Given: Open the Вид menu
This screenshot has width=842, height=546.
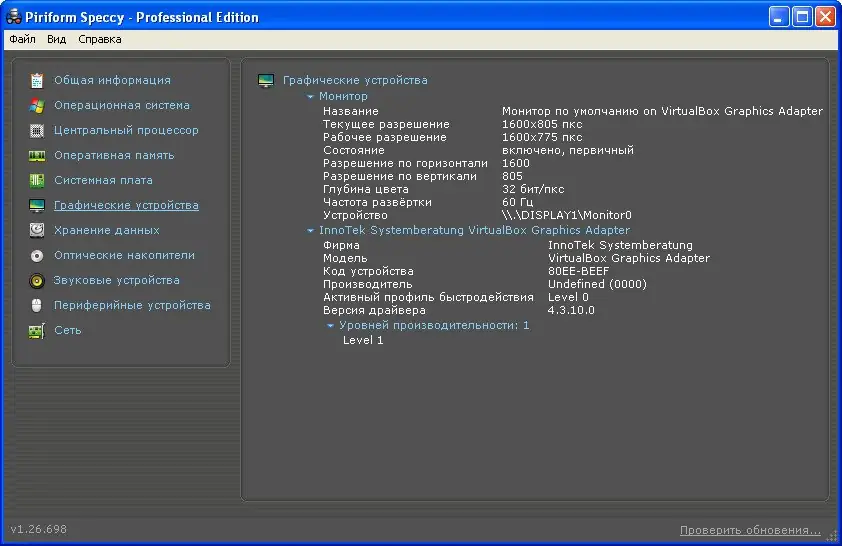Looking at the screenshot, I should pos(56,39).
